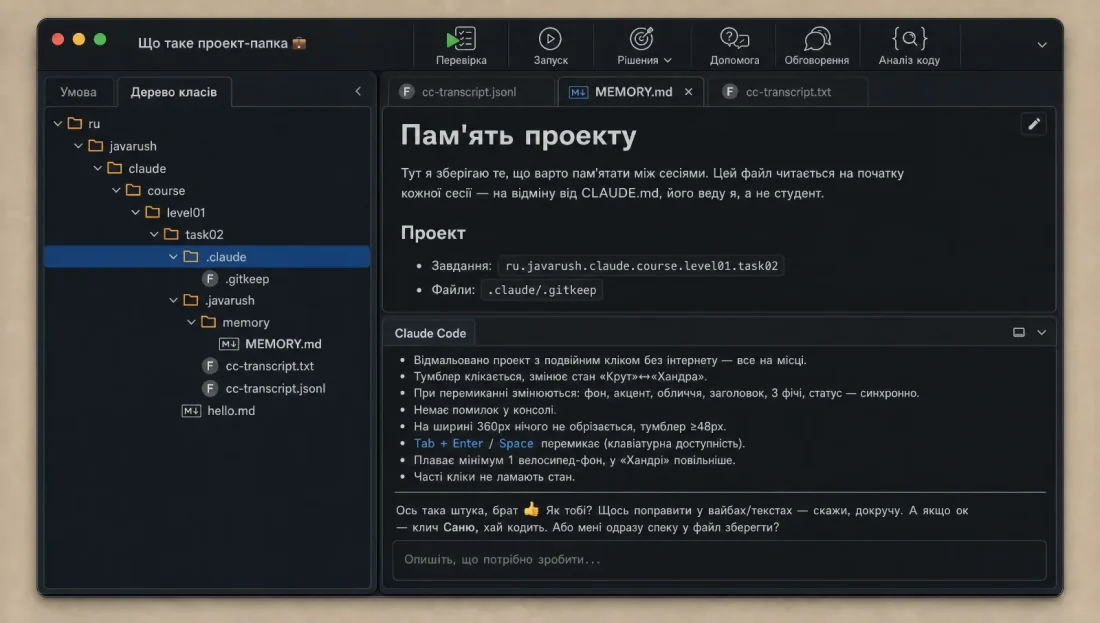Expand the chevron at toolbar's far right
This screenshot has width=1100, height=623.
pyautogui.click(x=1042, y=45)
